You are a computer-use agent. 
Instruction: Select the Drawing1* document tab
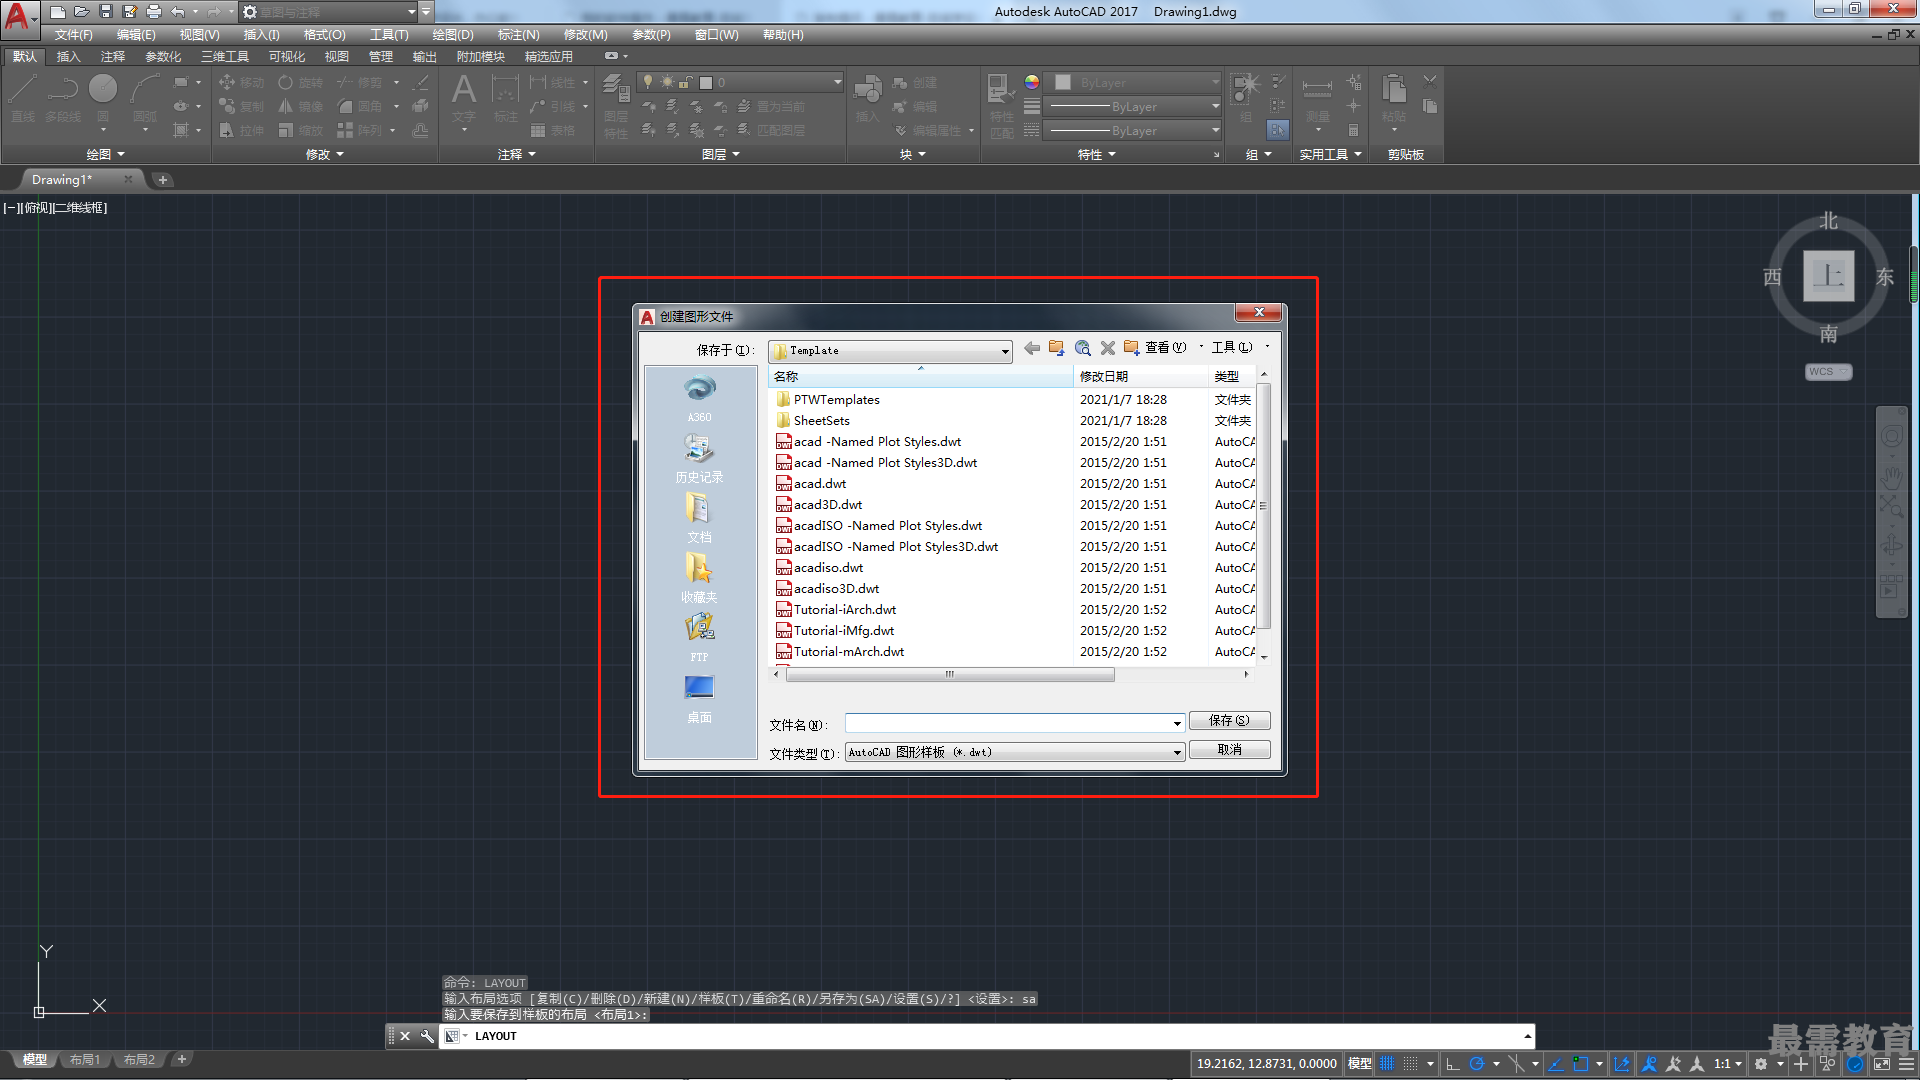coord(62,180)
